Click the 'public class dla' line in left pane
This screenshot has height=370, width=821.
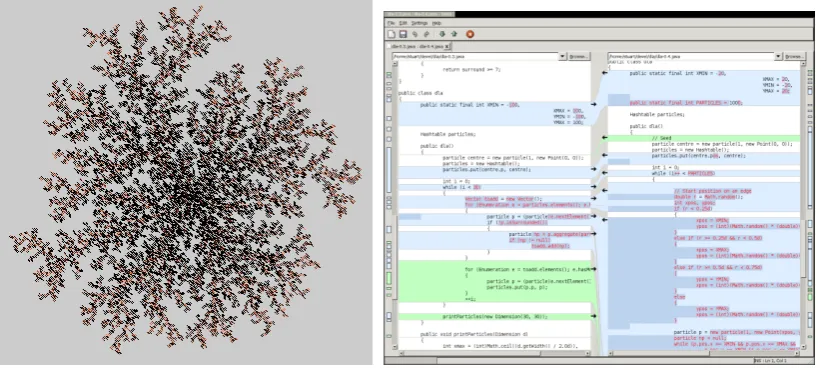coord(420,93)
